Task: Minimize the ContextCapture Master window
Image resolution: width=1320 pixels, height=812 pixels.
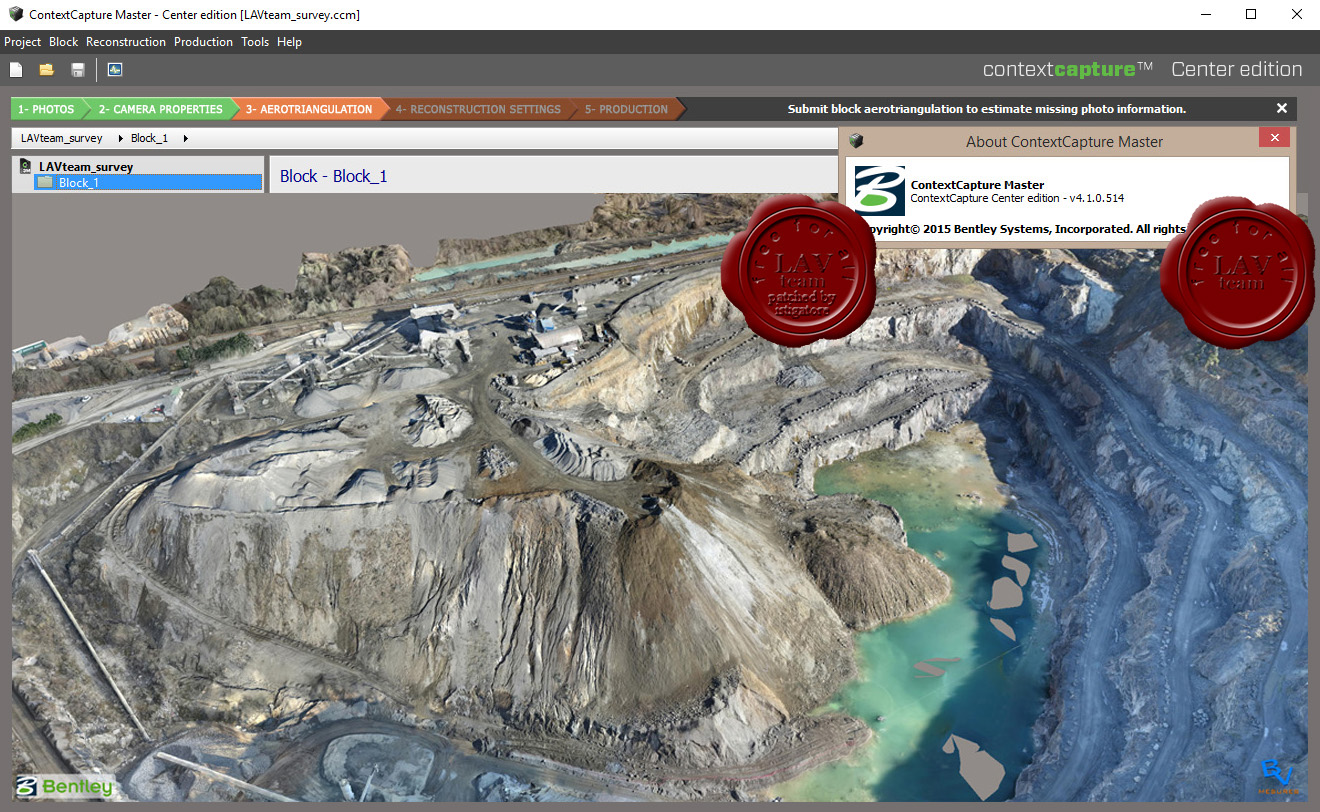Action: 1205,14
